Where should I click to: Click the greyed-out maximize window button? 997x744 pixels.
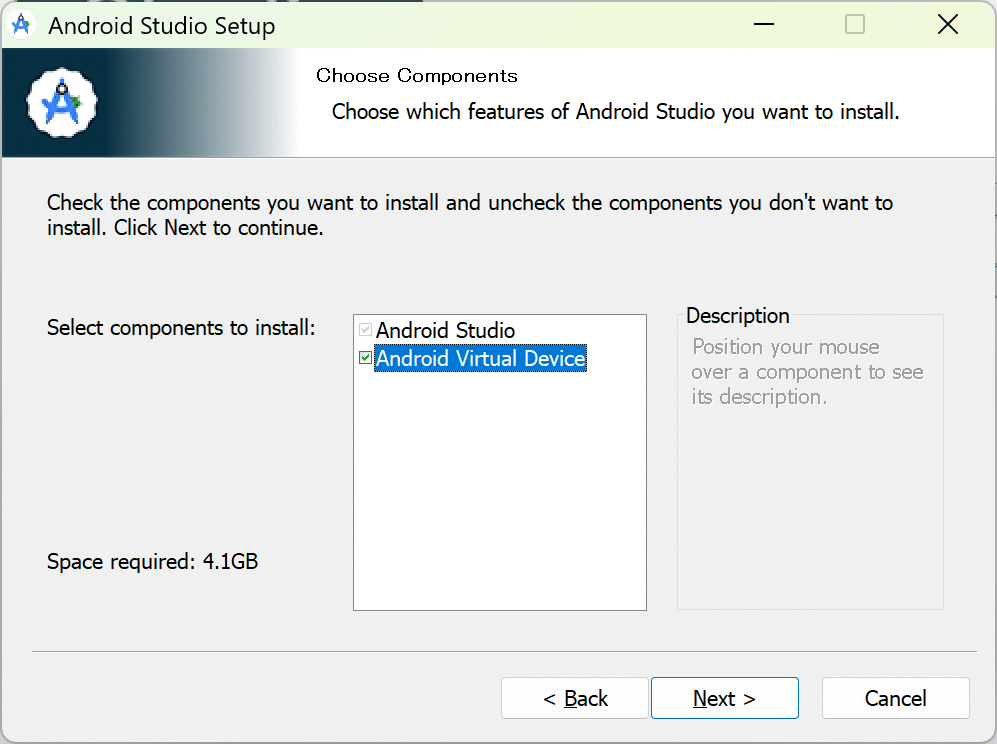tap(855, 25)
